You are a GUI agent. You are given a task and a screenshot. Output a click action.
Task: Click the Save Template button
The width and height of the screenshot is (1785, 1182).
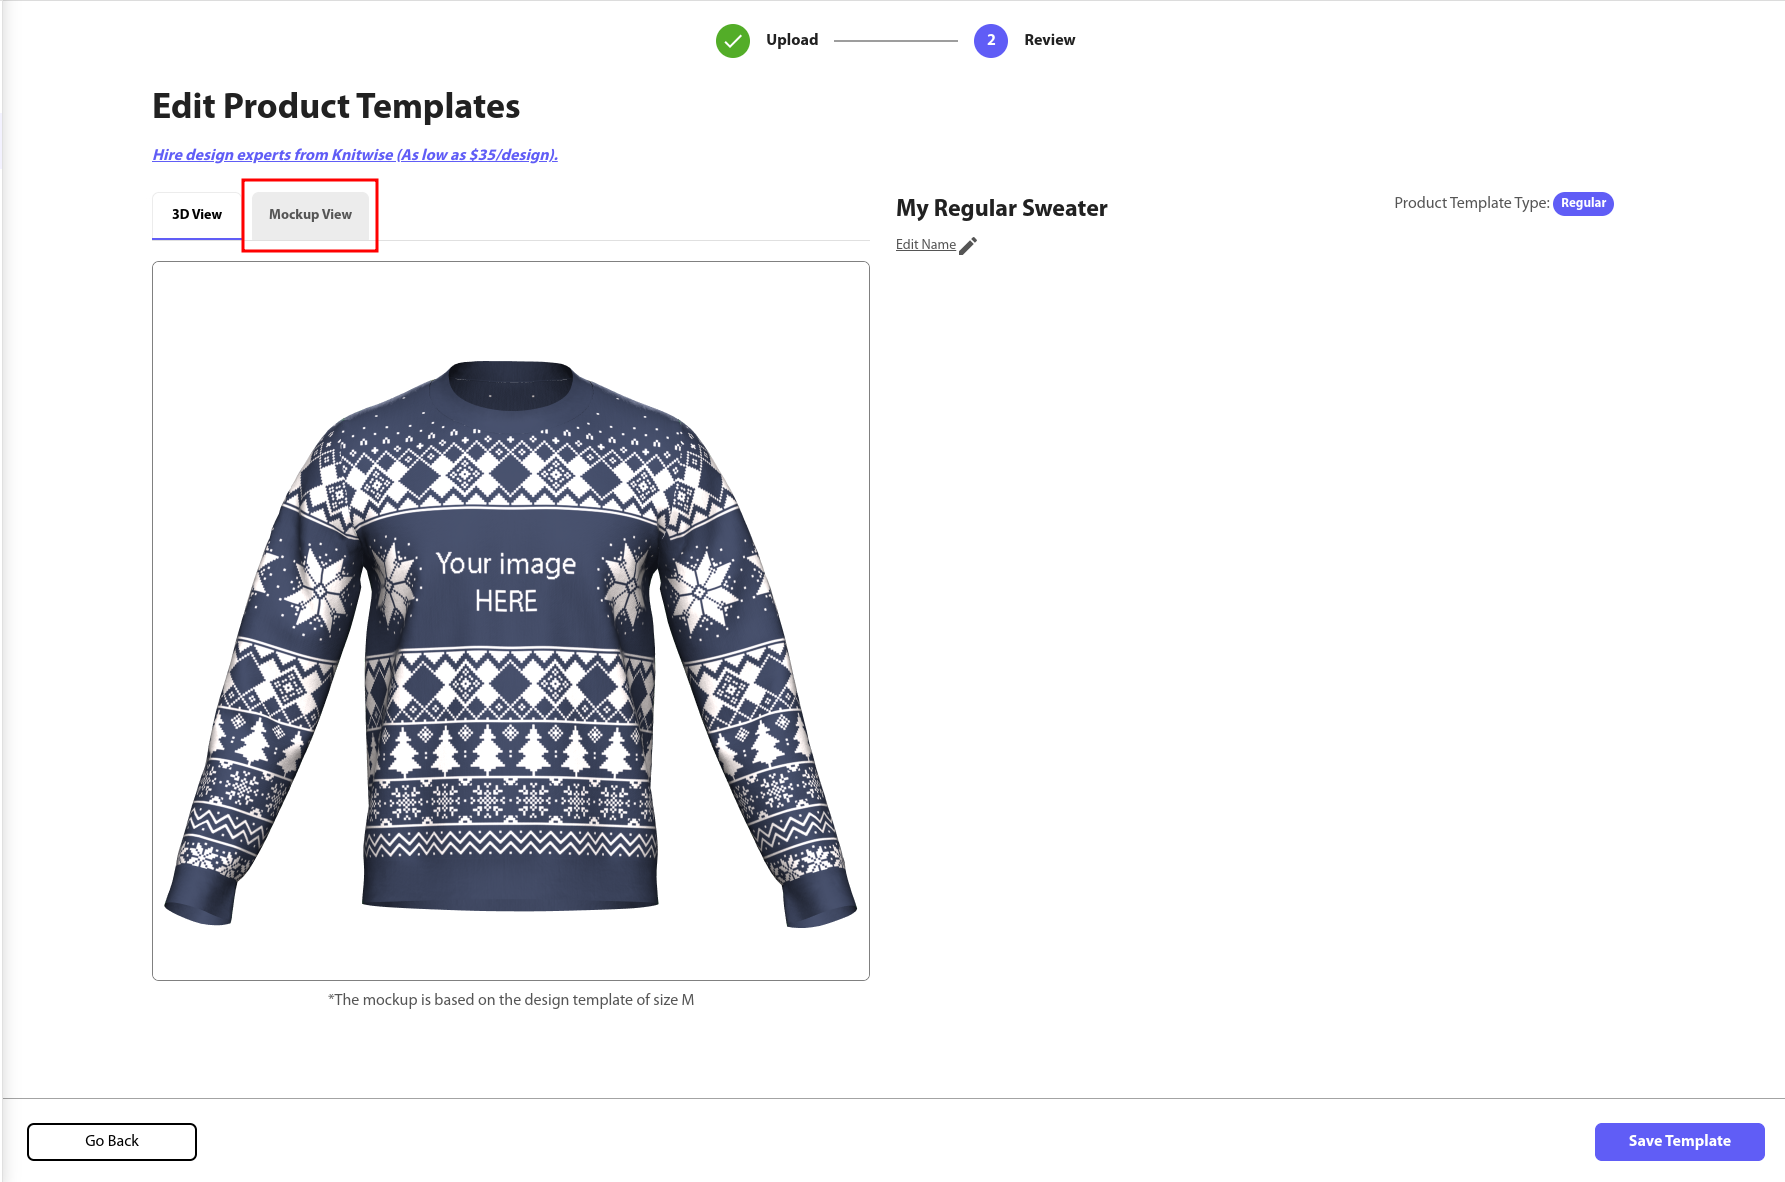click(1679, 1141)
